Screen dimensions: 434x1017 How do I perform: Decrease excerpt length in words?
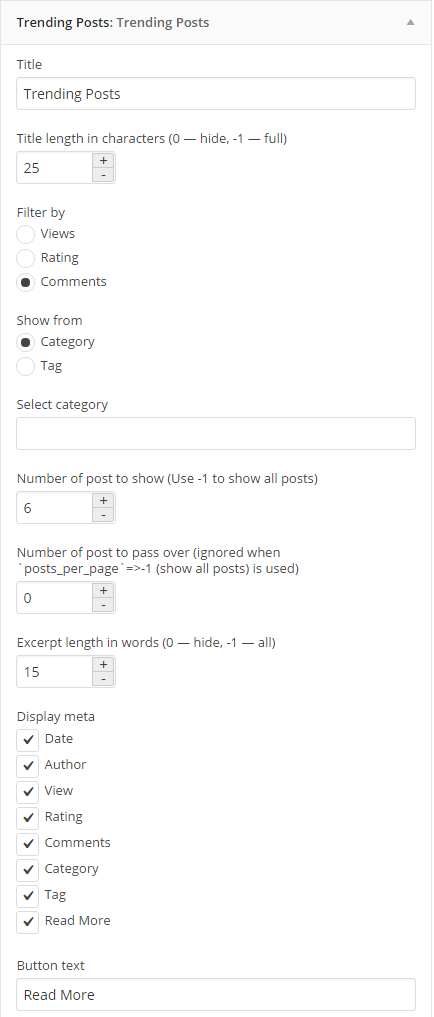[x=103, y=678]
